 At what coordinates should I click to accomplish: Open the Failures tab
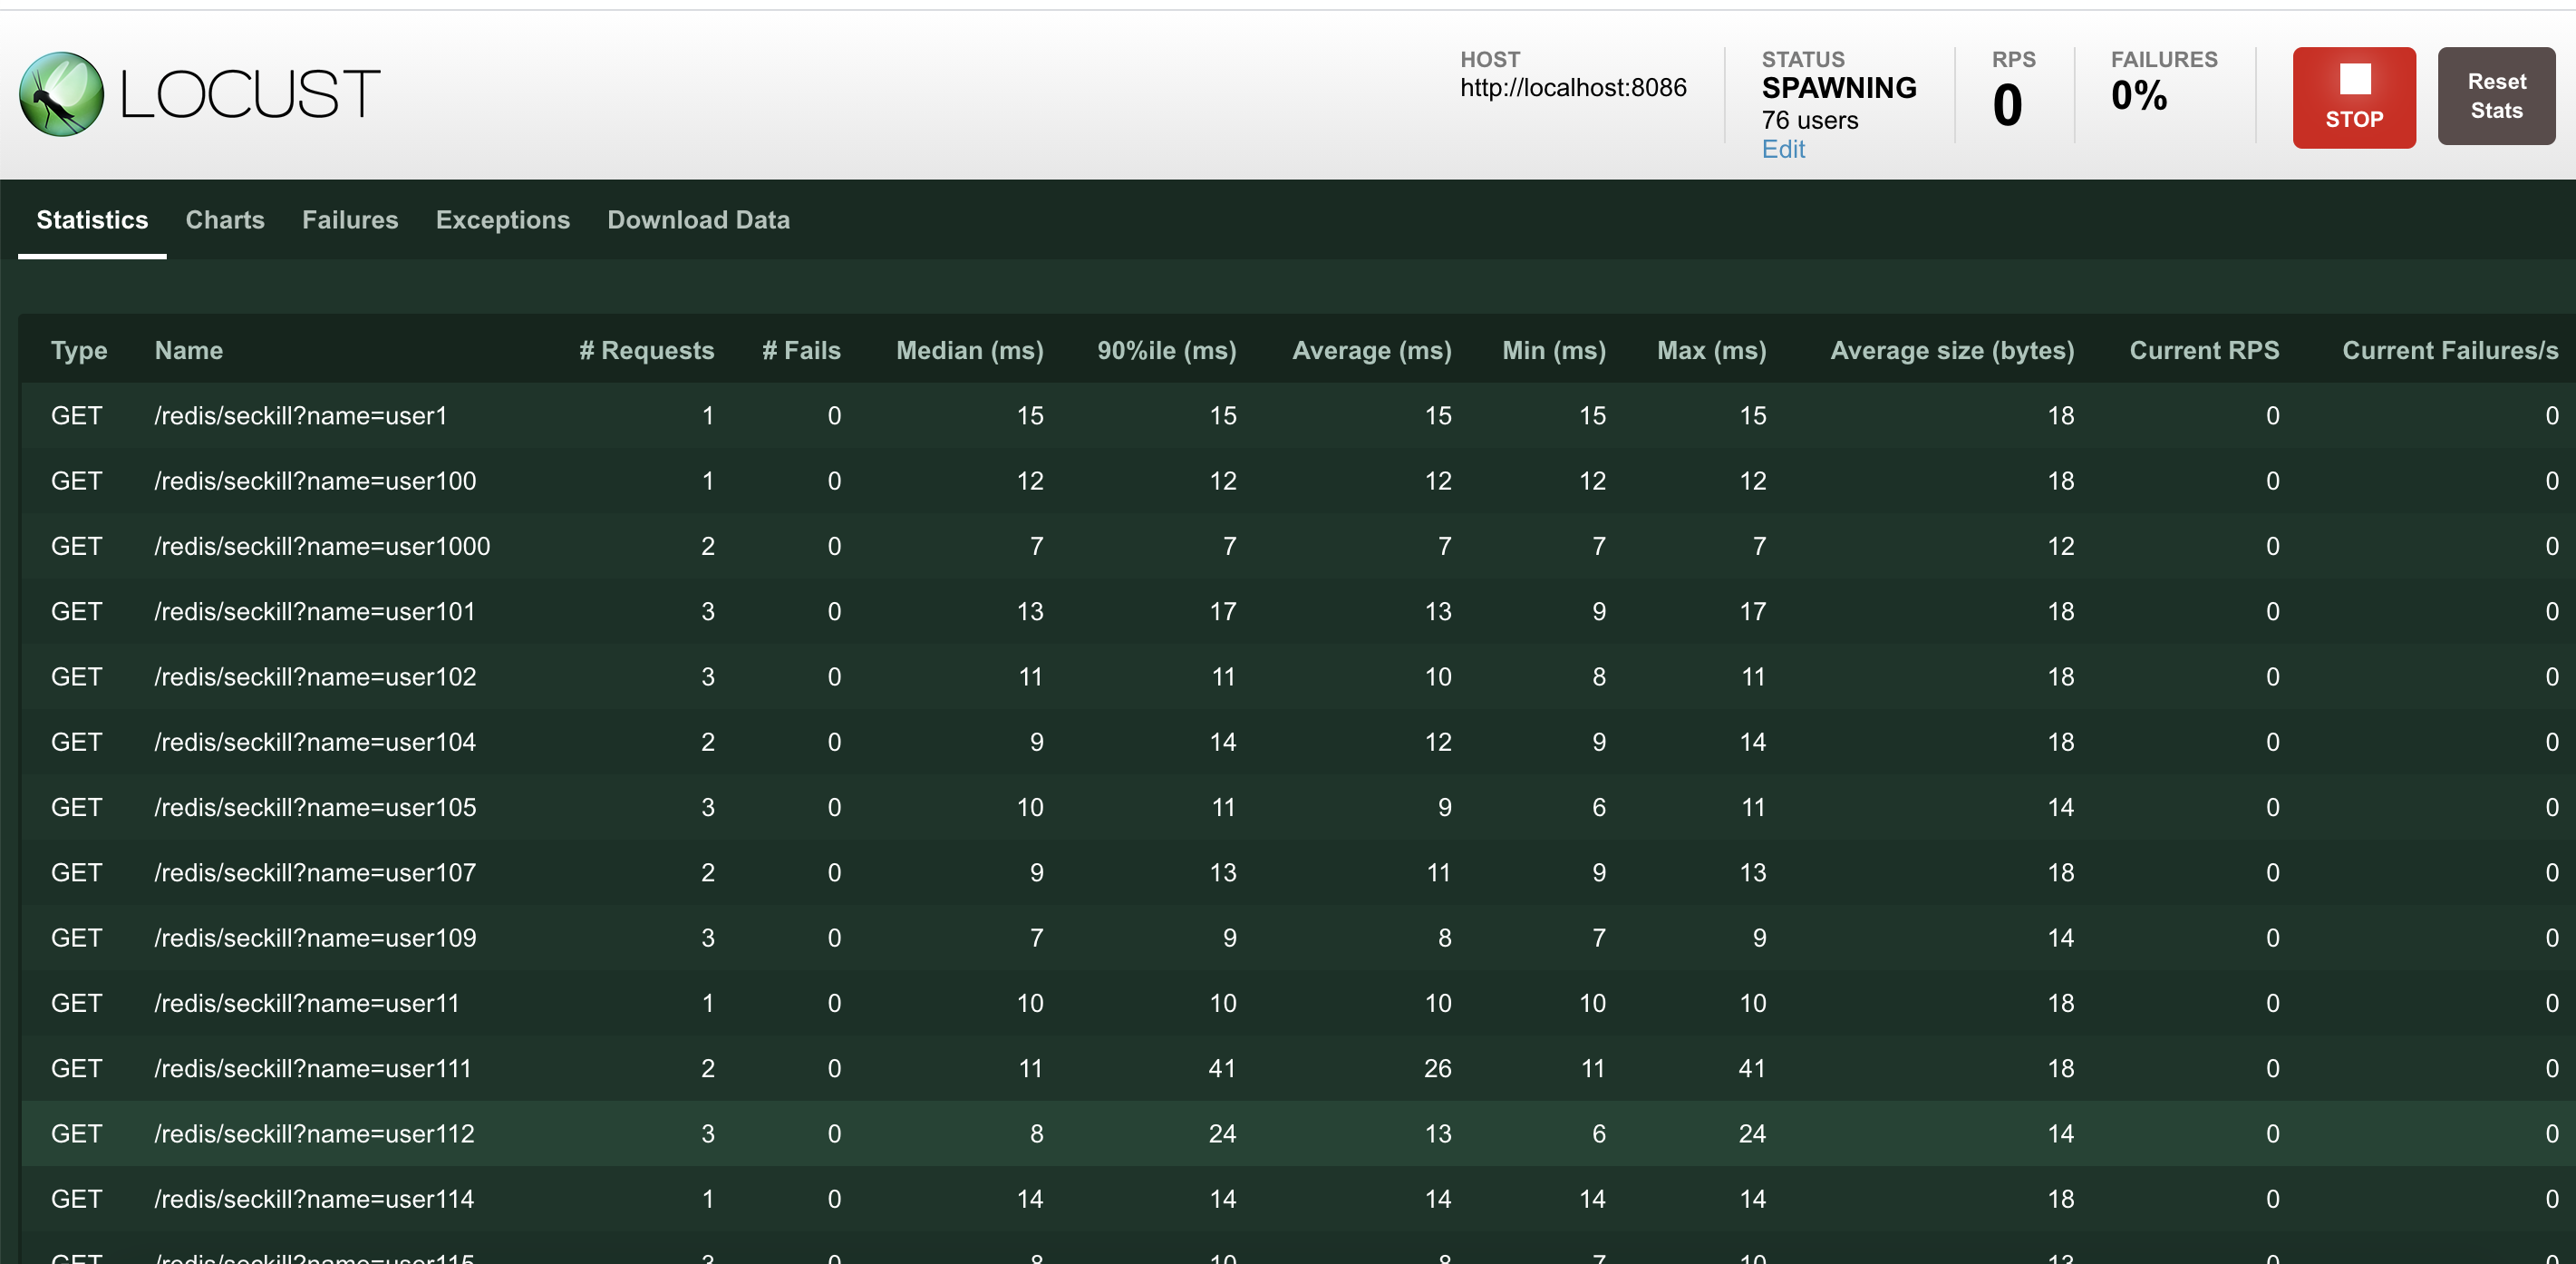[350, 220]
